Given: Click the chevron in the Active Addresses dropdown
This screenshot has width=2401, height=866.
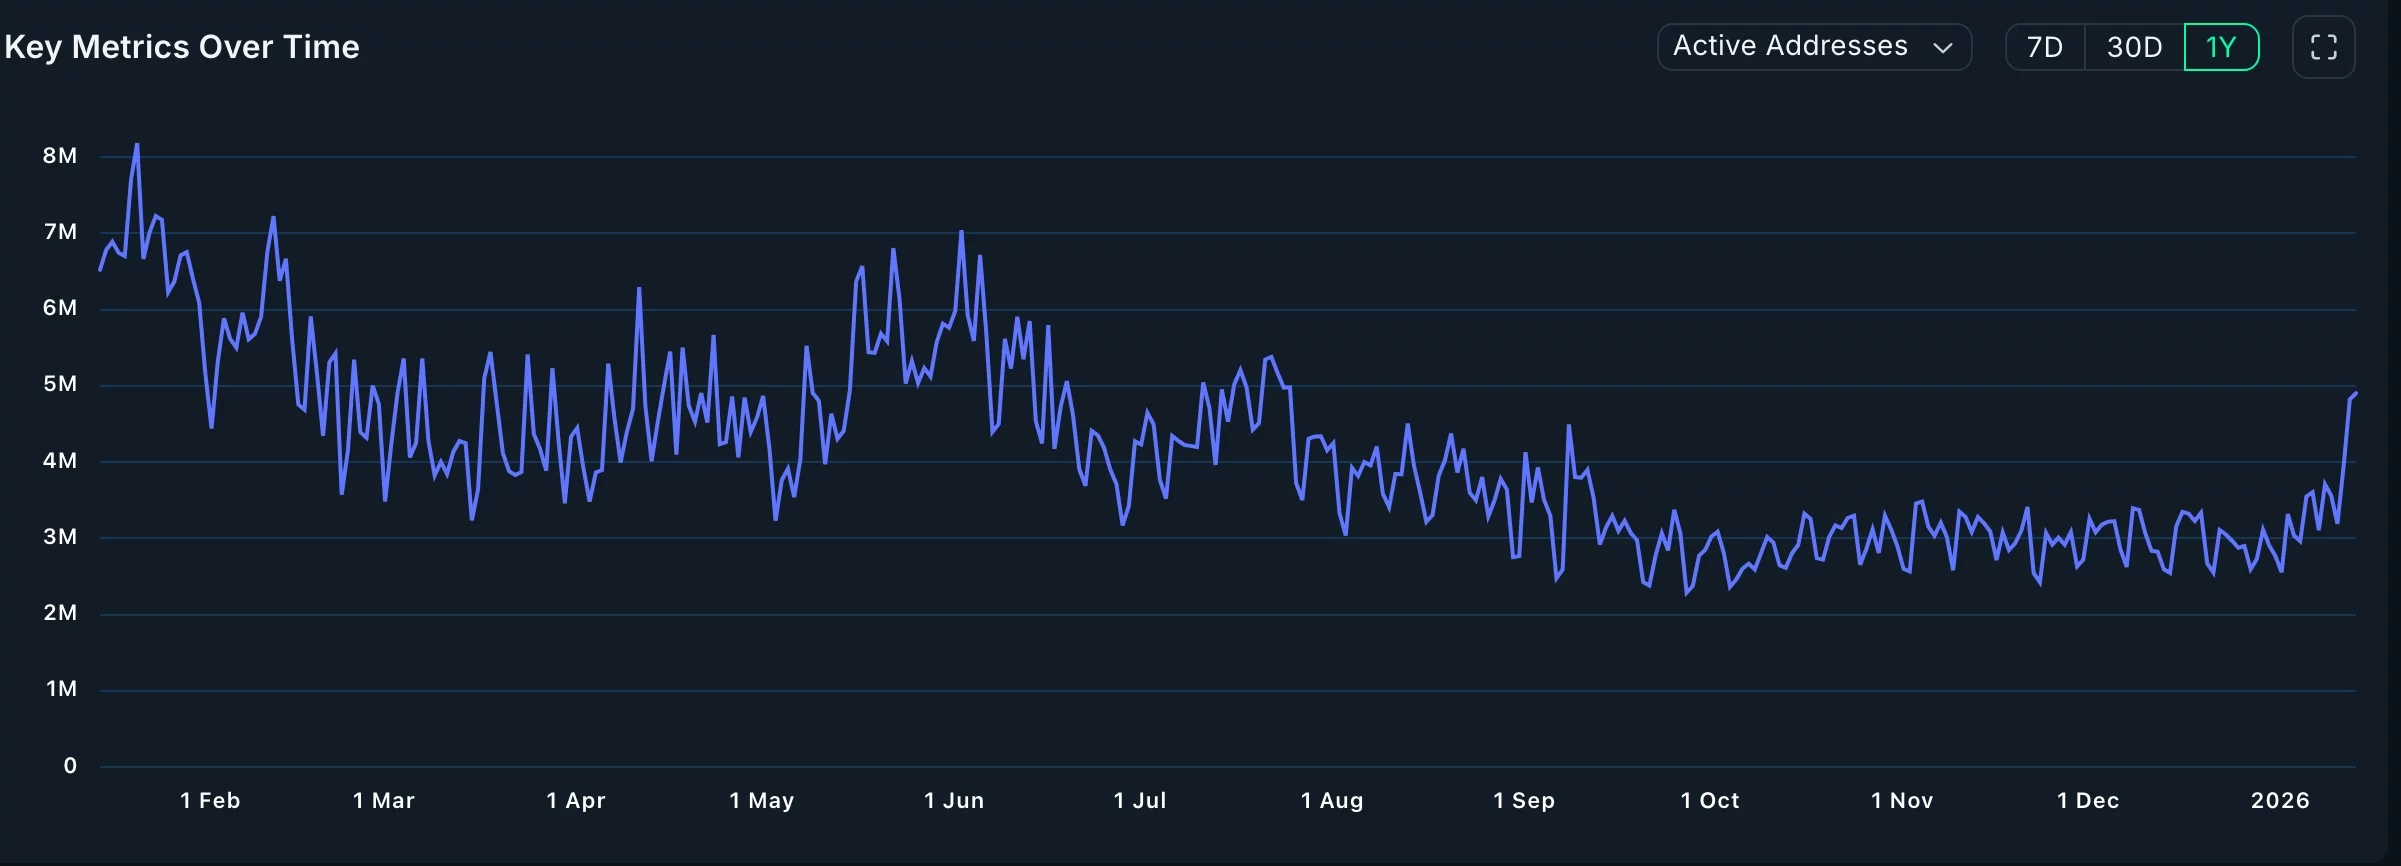Looking at the screenshot, I should pos(1943,48).
